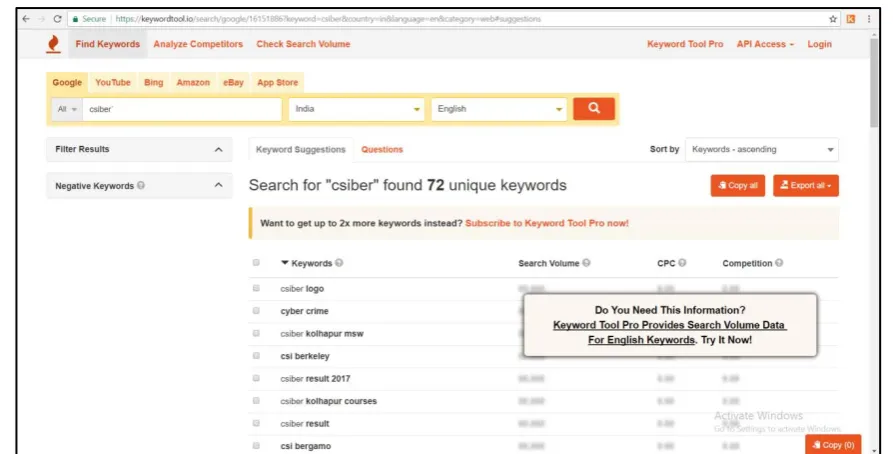Click the browser address bar URL
Screen dimensions: 893x454
328,19
